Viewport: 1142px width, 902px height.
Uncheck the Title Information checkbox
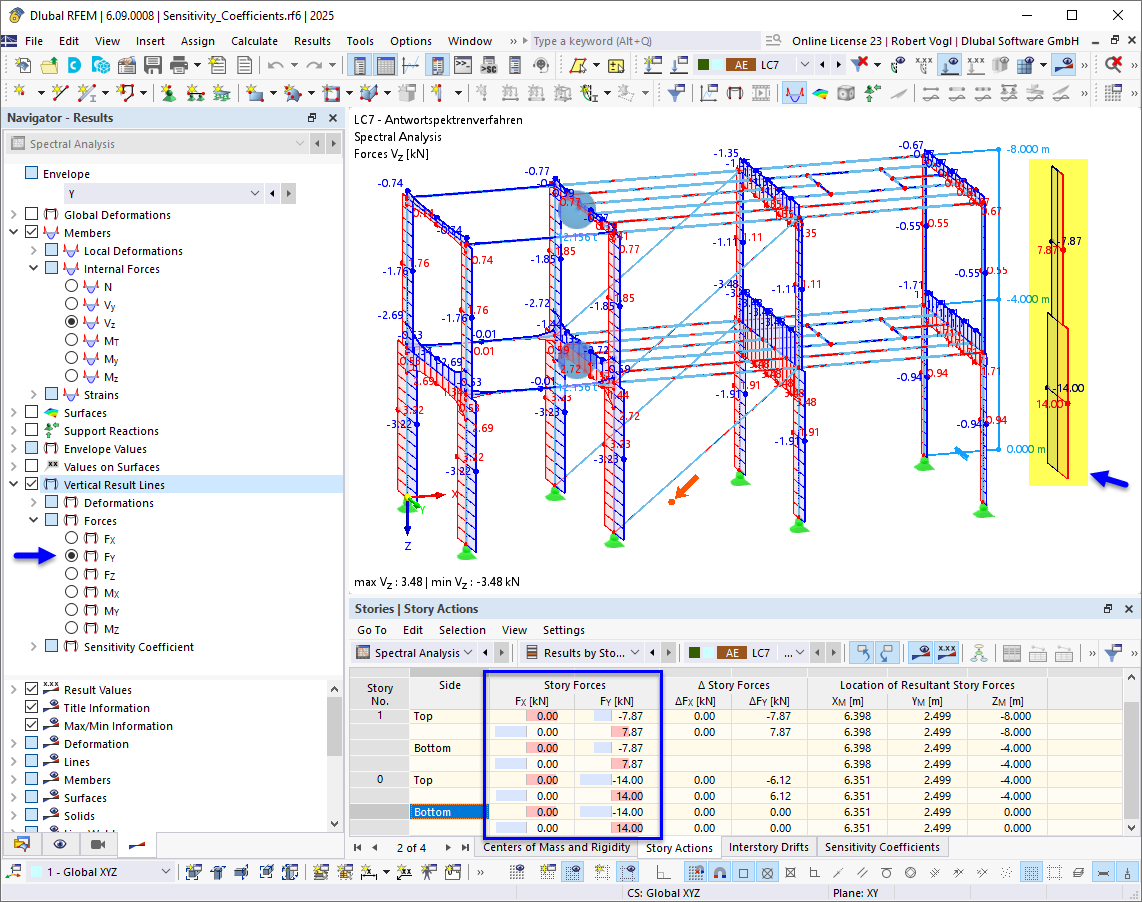coord(32,708)
